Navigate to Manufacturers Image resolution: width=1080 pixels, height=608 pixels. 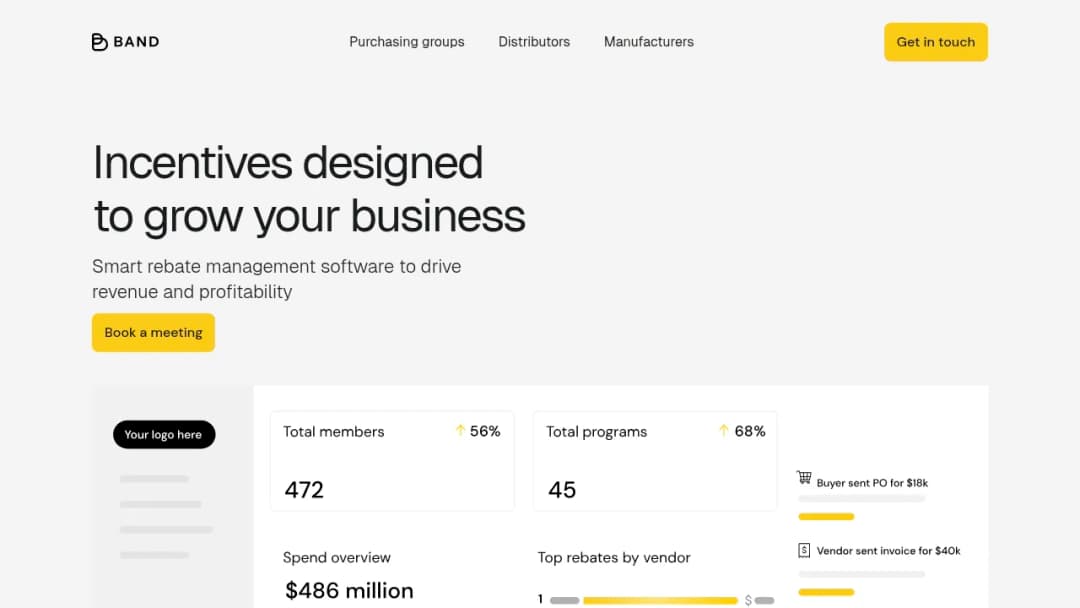(649, 42)
